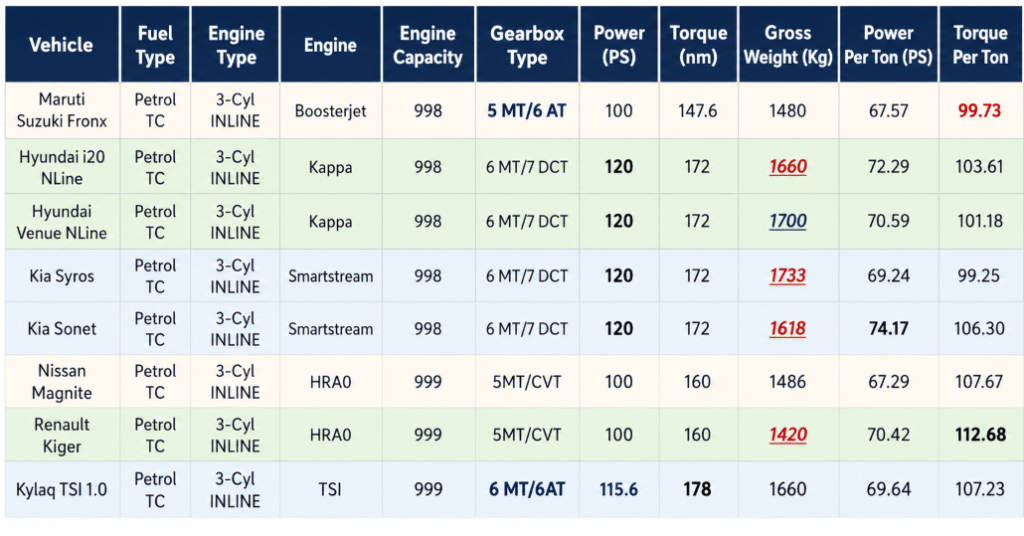
Task: Select the Engine Capacity header cell
Action: 428,45
